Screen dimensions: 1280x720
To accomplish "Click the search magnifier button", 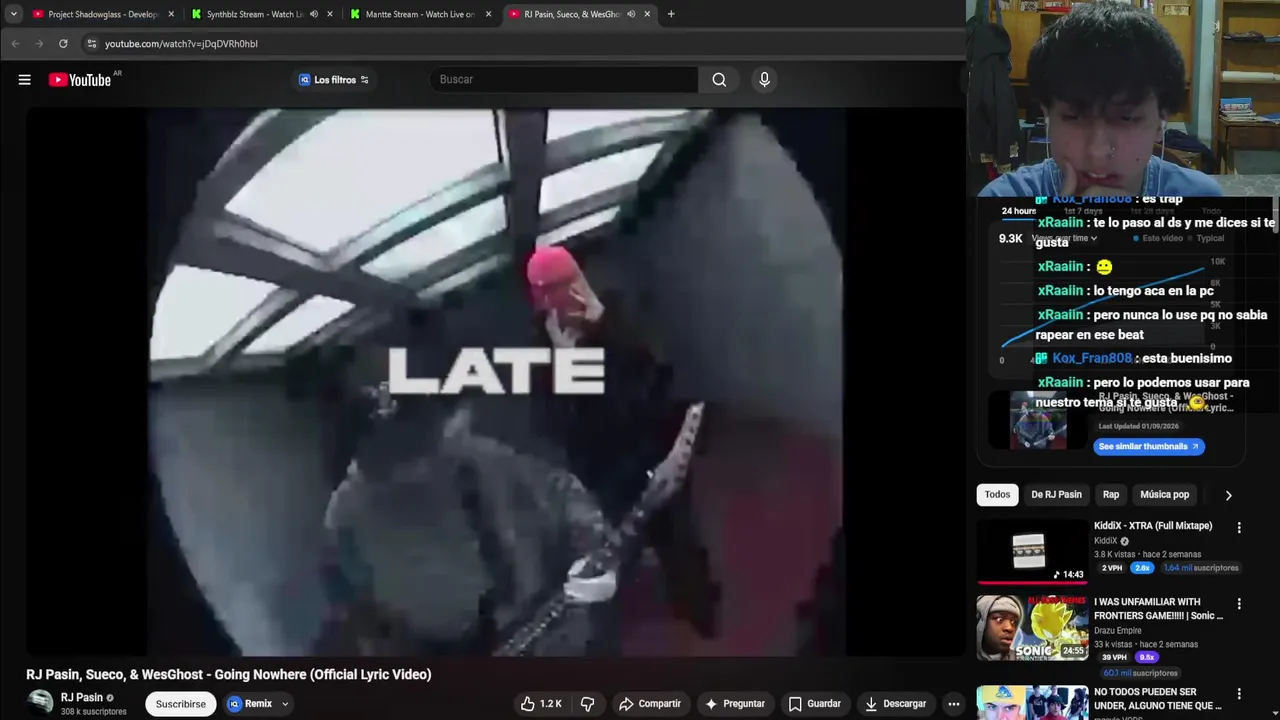I will tap(719, 80).
